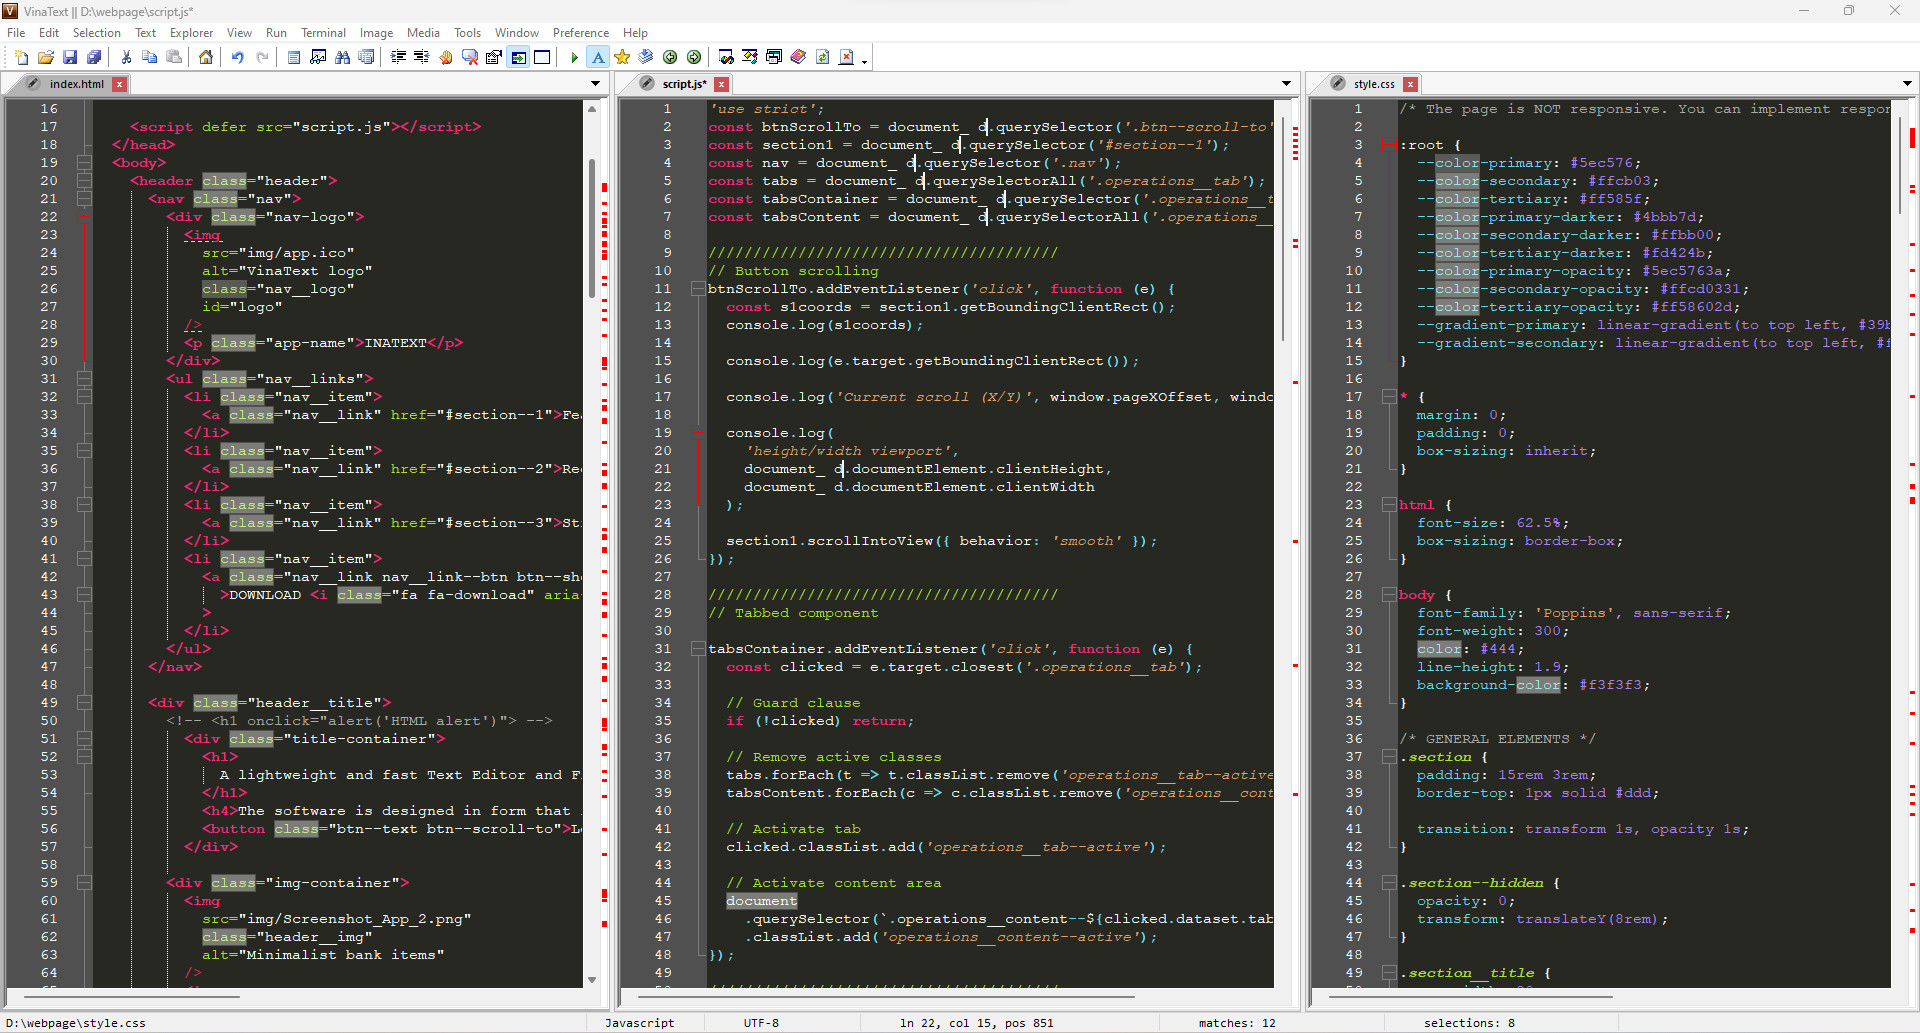The width and height of the screenshot is (1920, 1033).
Task: Open the Explorer menu
Action: 191,33
